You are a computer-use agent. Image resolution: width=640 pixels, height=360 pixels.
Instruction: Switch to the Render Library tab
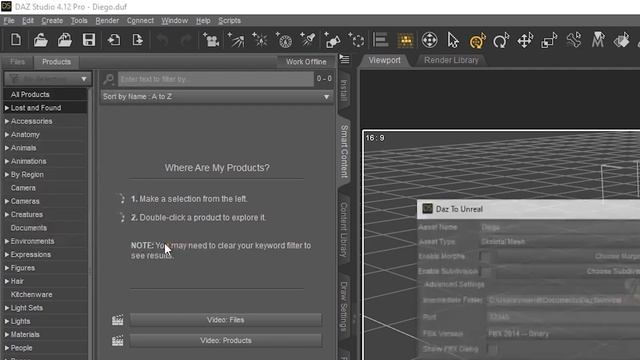pos(451,60)
